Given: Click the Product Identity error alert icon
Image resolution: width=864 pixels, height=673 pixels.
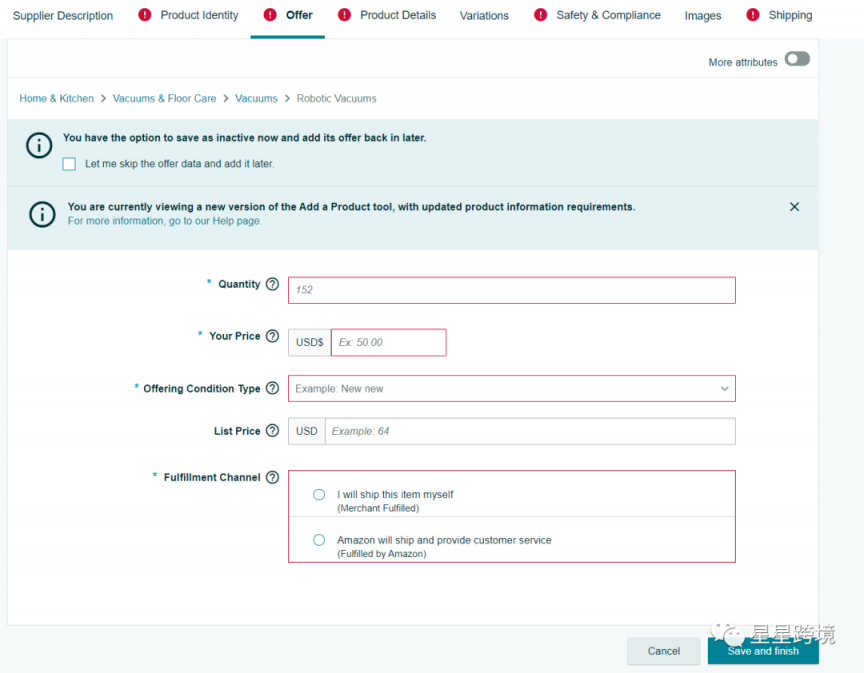Looking at the screenshot, I should [144, 15].
